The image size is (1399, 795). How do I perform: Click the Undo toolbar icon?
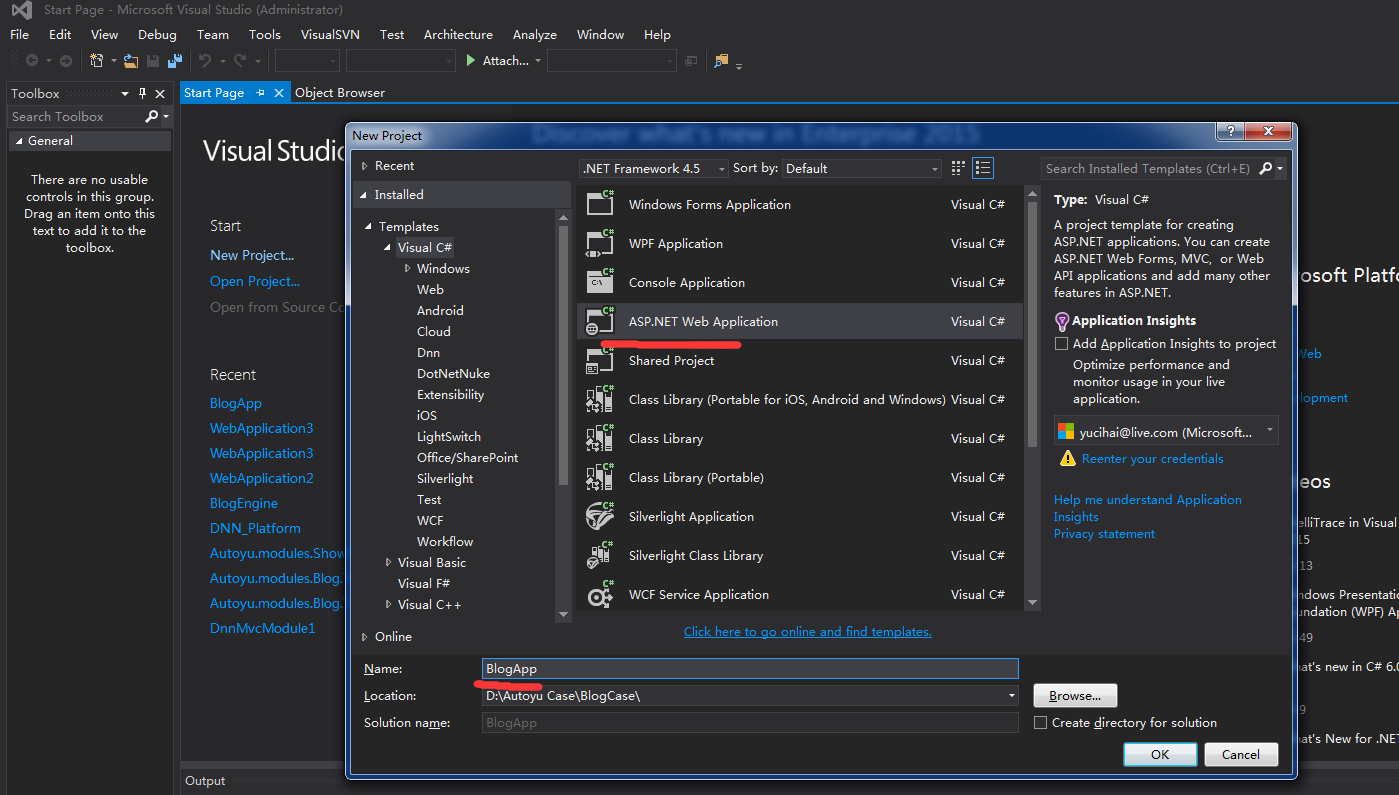pyautogui.click(x=204, y=61)
